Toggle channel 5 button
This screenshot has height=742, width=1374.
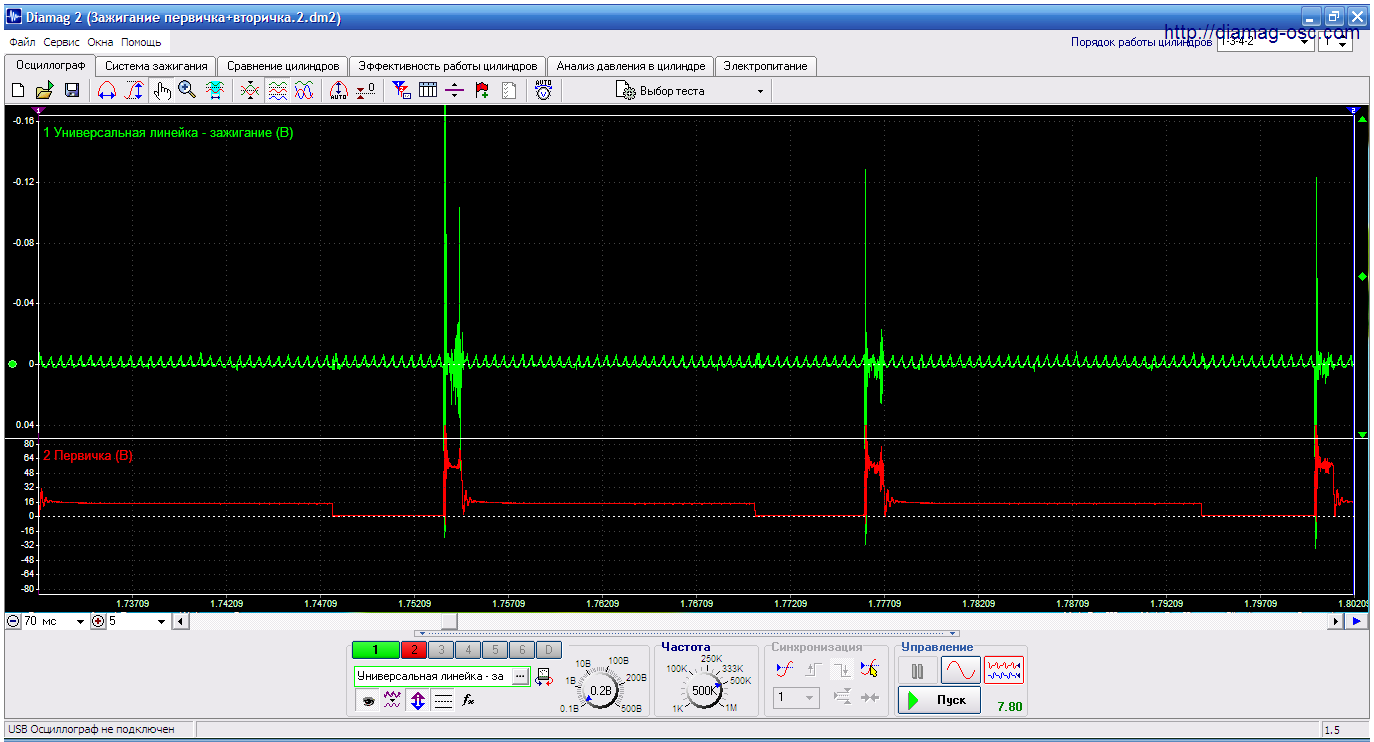point(495,650)
